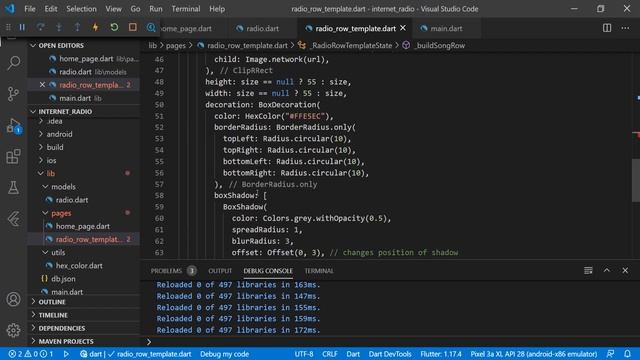Open the Extensions view icon
This screenshot has height=360, width=640.
tap(13, 156)
